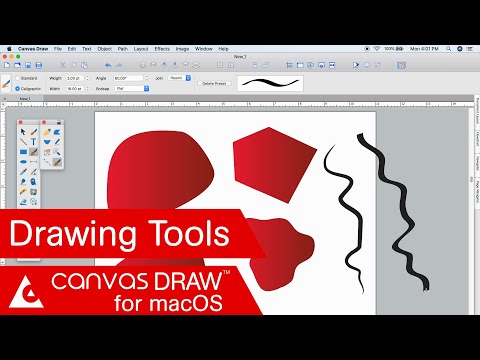Open the Apple menu
480x360 pixels.
pos(9,49)
